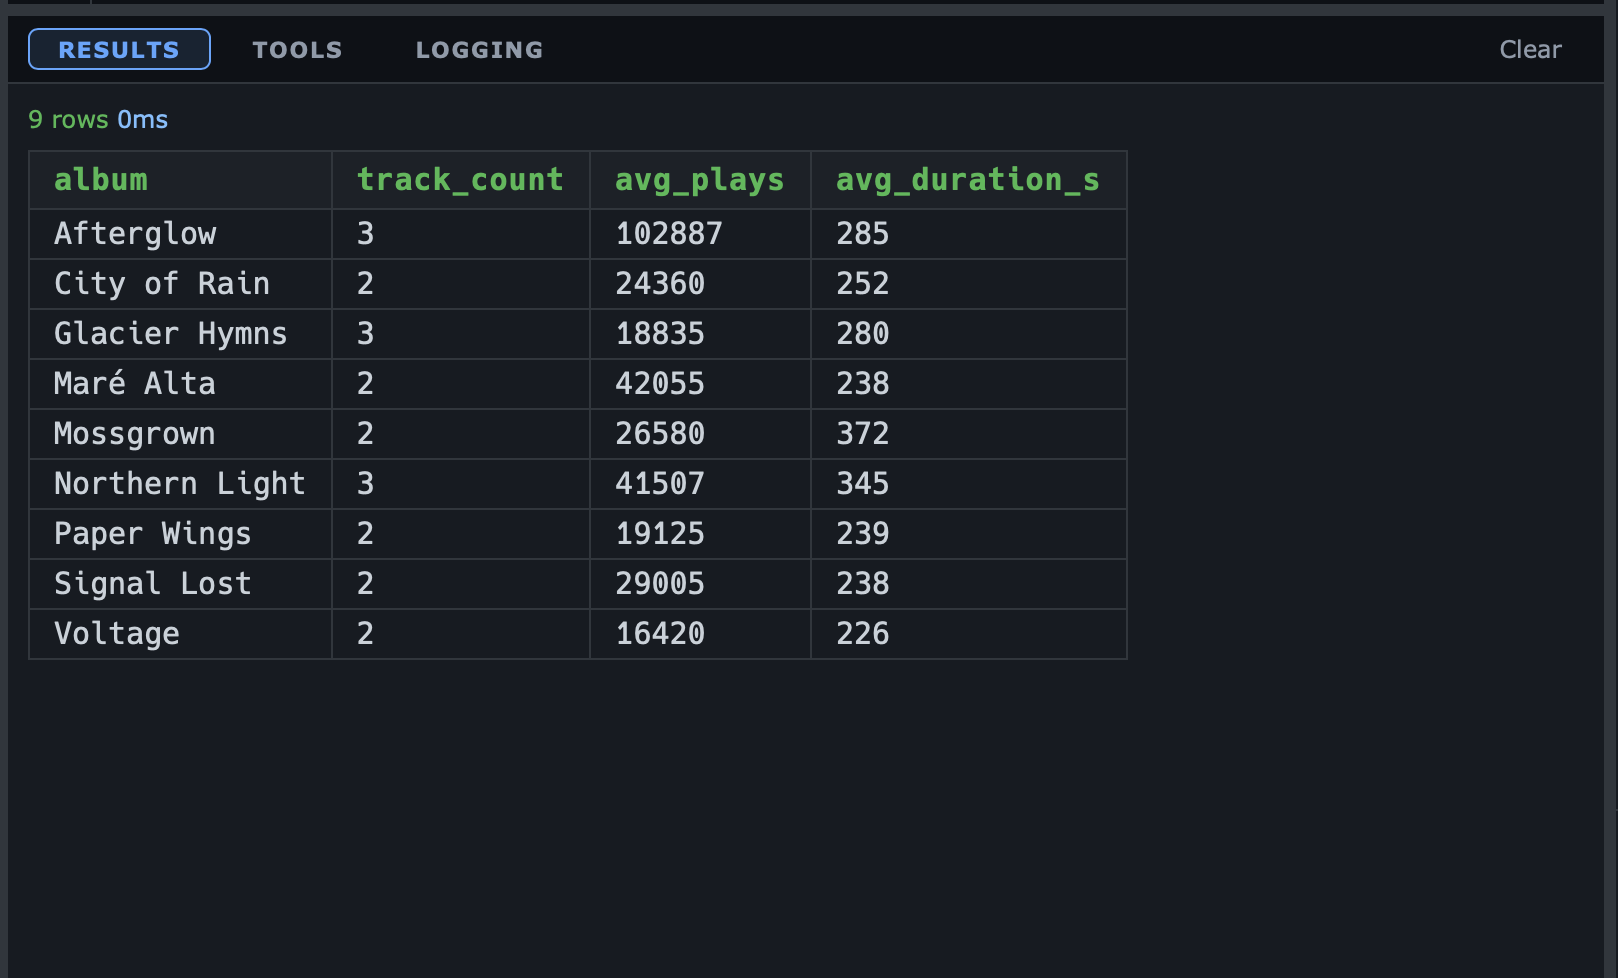
Task: Select the City of Rain cell
Action: pos(181,284)
